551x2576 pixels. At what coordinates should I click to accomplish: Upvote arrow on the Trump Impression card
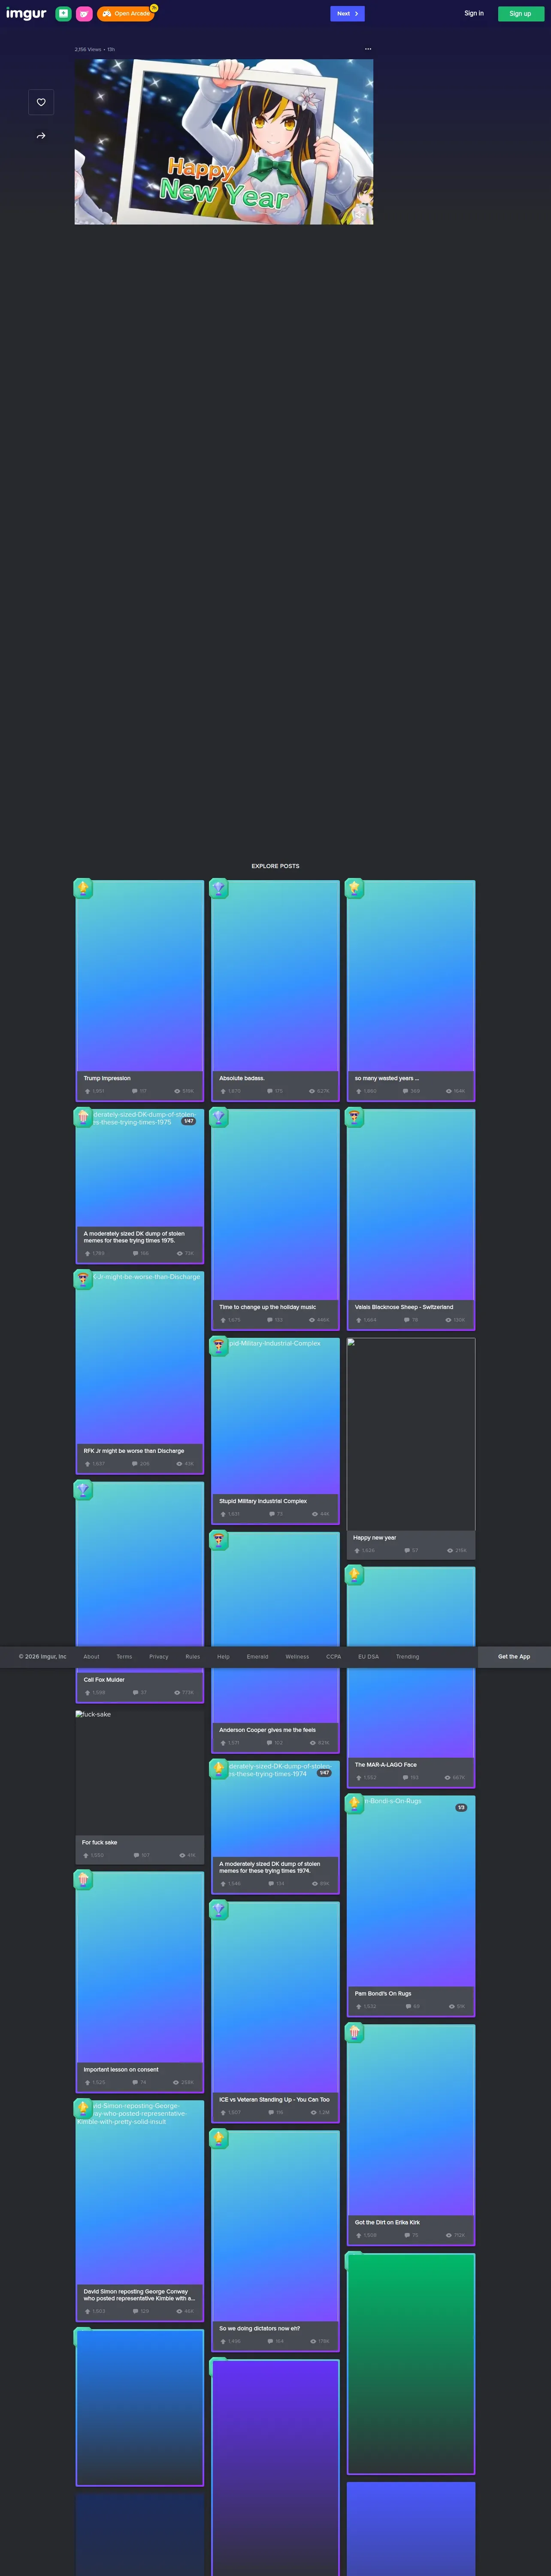pos(87,1091)
